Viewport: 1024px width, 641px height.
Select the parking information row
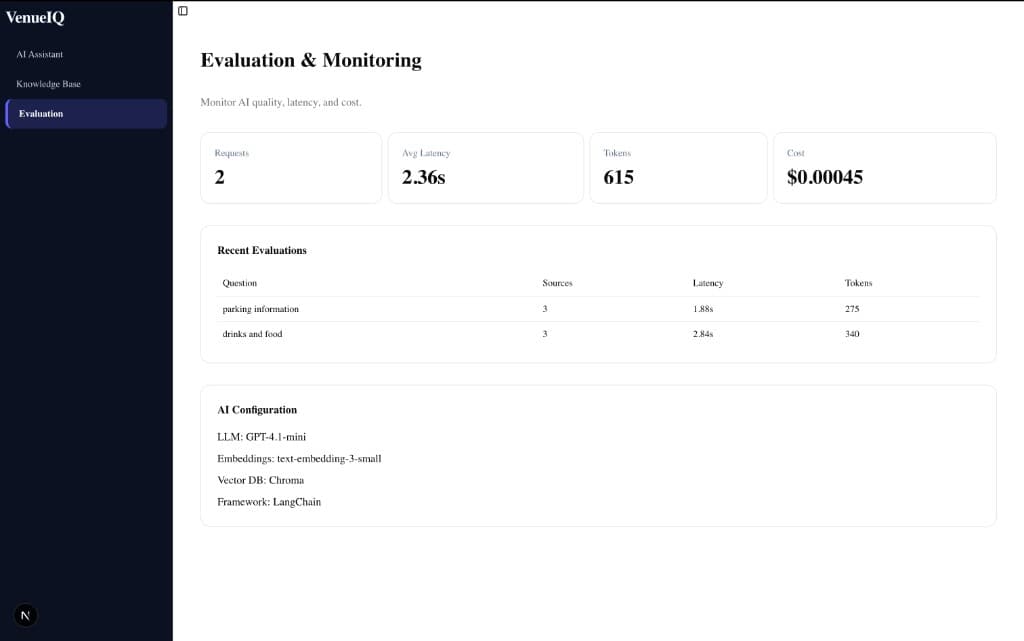[598, 309]
